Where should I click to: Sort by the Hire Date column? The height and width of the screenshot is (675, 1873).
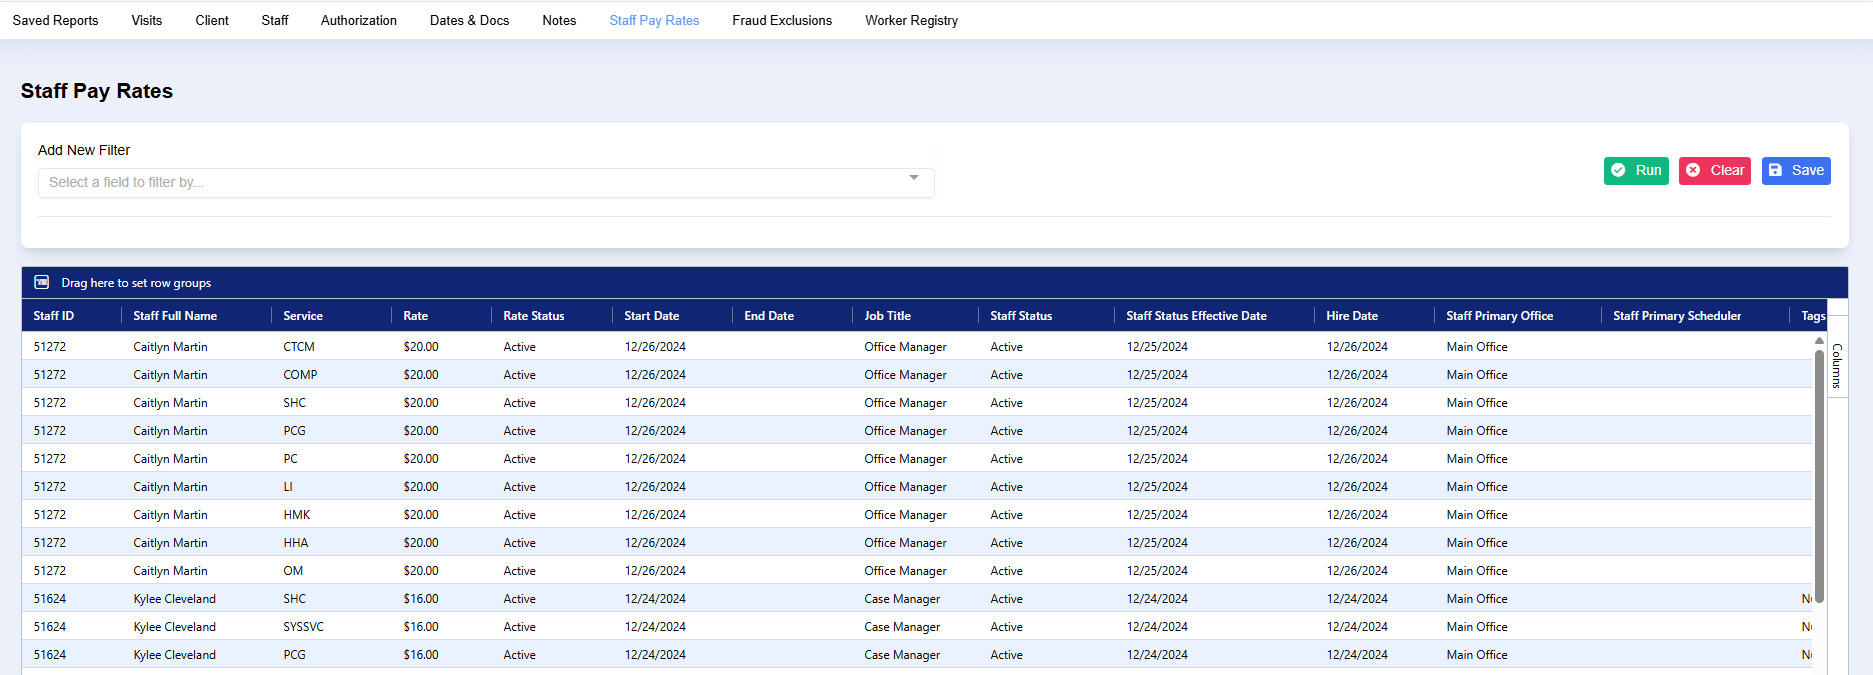(x=1352, y=316)
